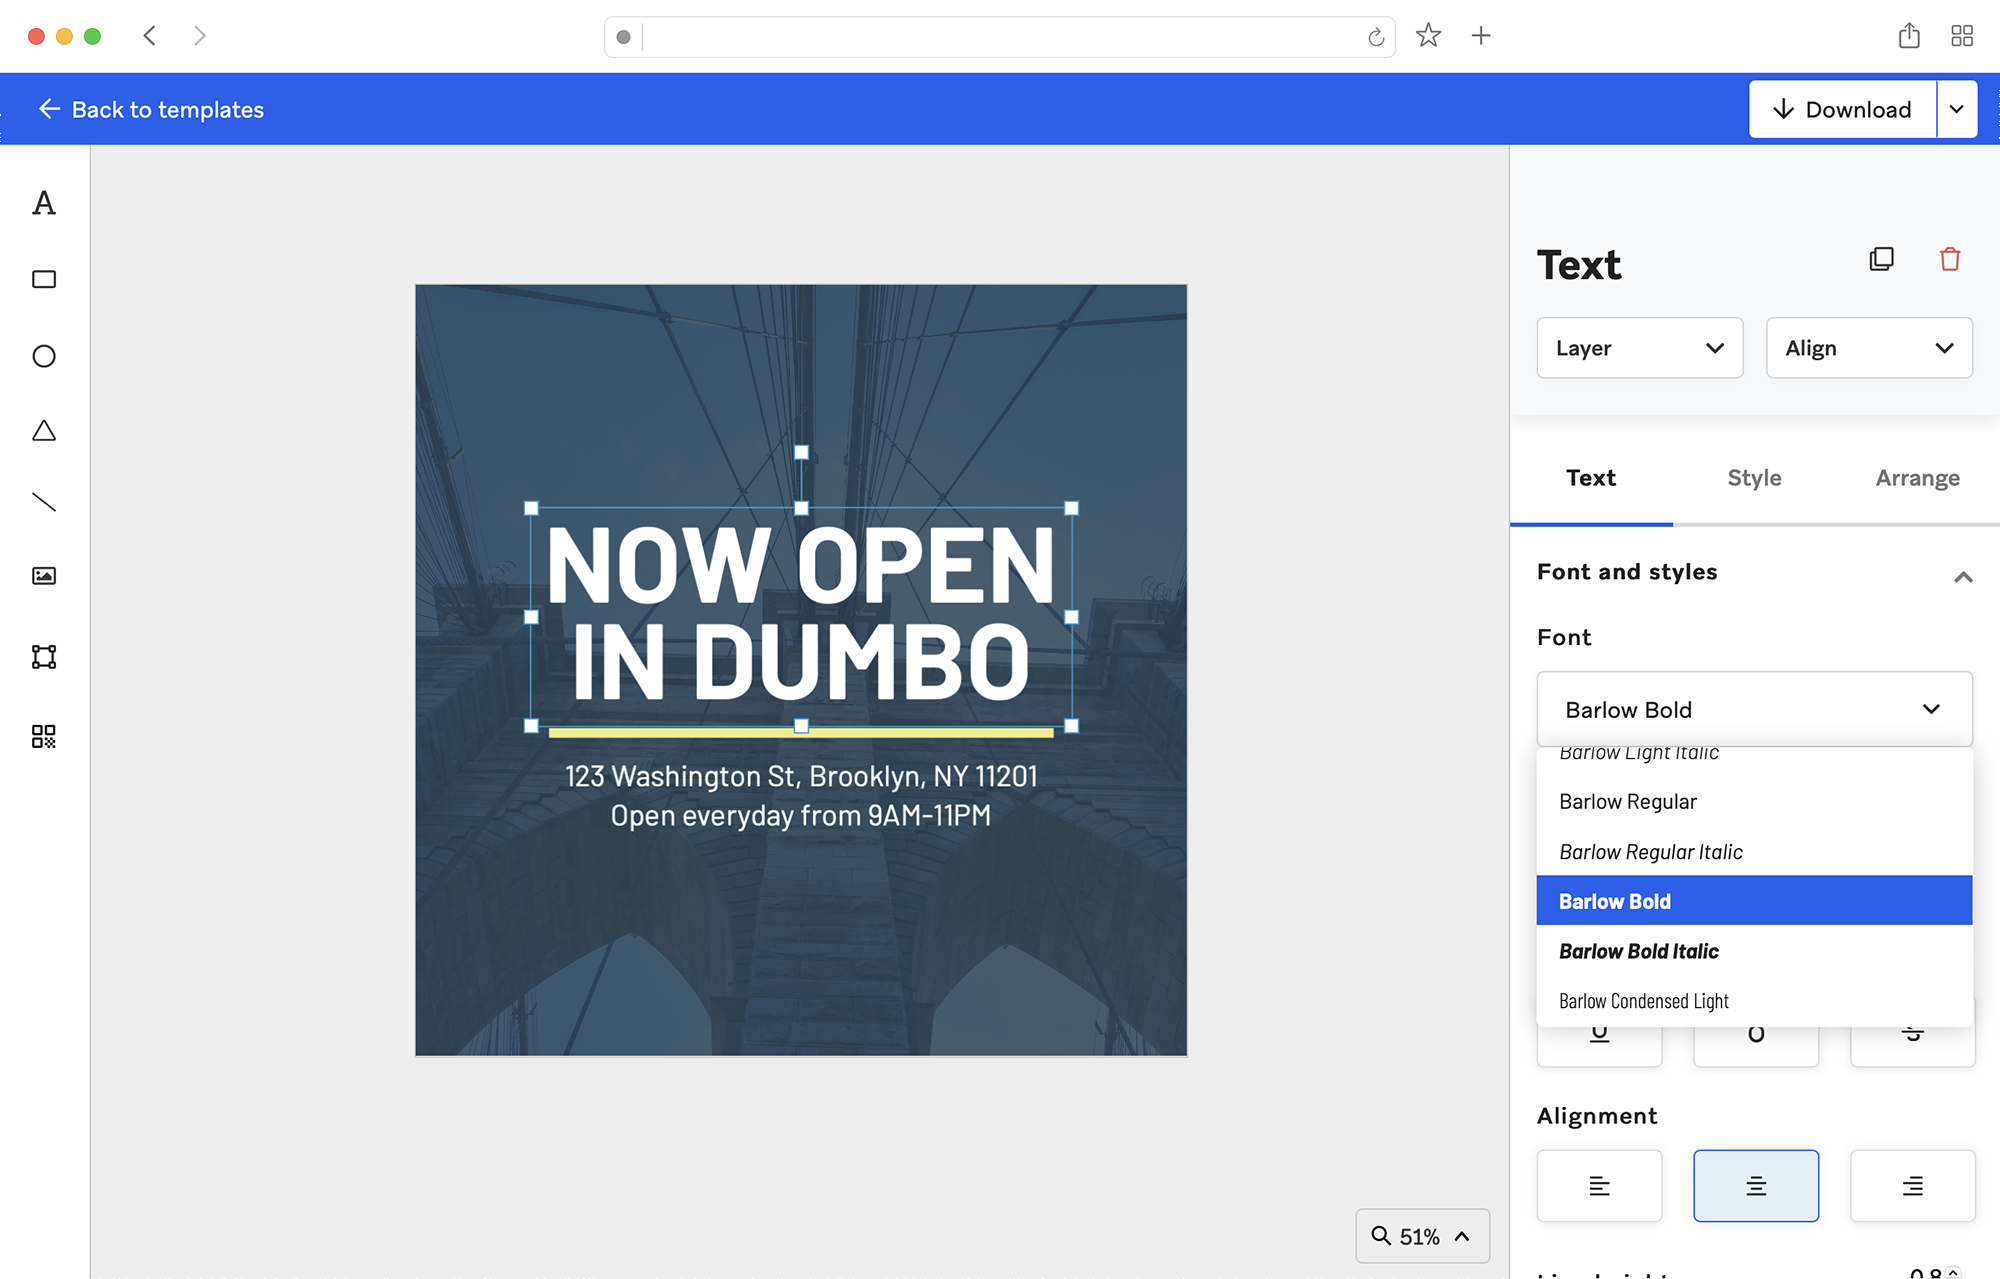Viewport: 2000px width, 1279px height.
Task: Open the Image insert tool
Action: 43,575
